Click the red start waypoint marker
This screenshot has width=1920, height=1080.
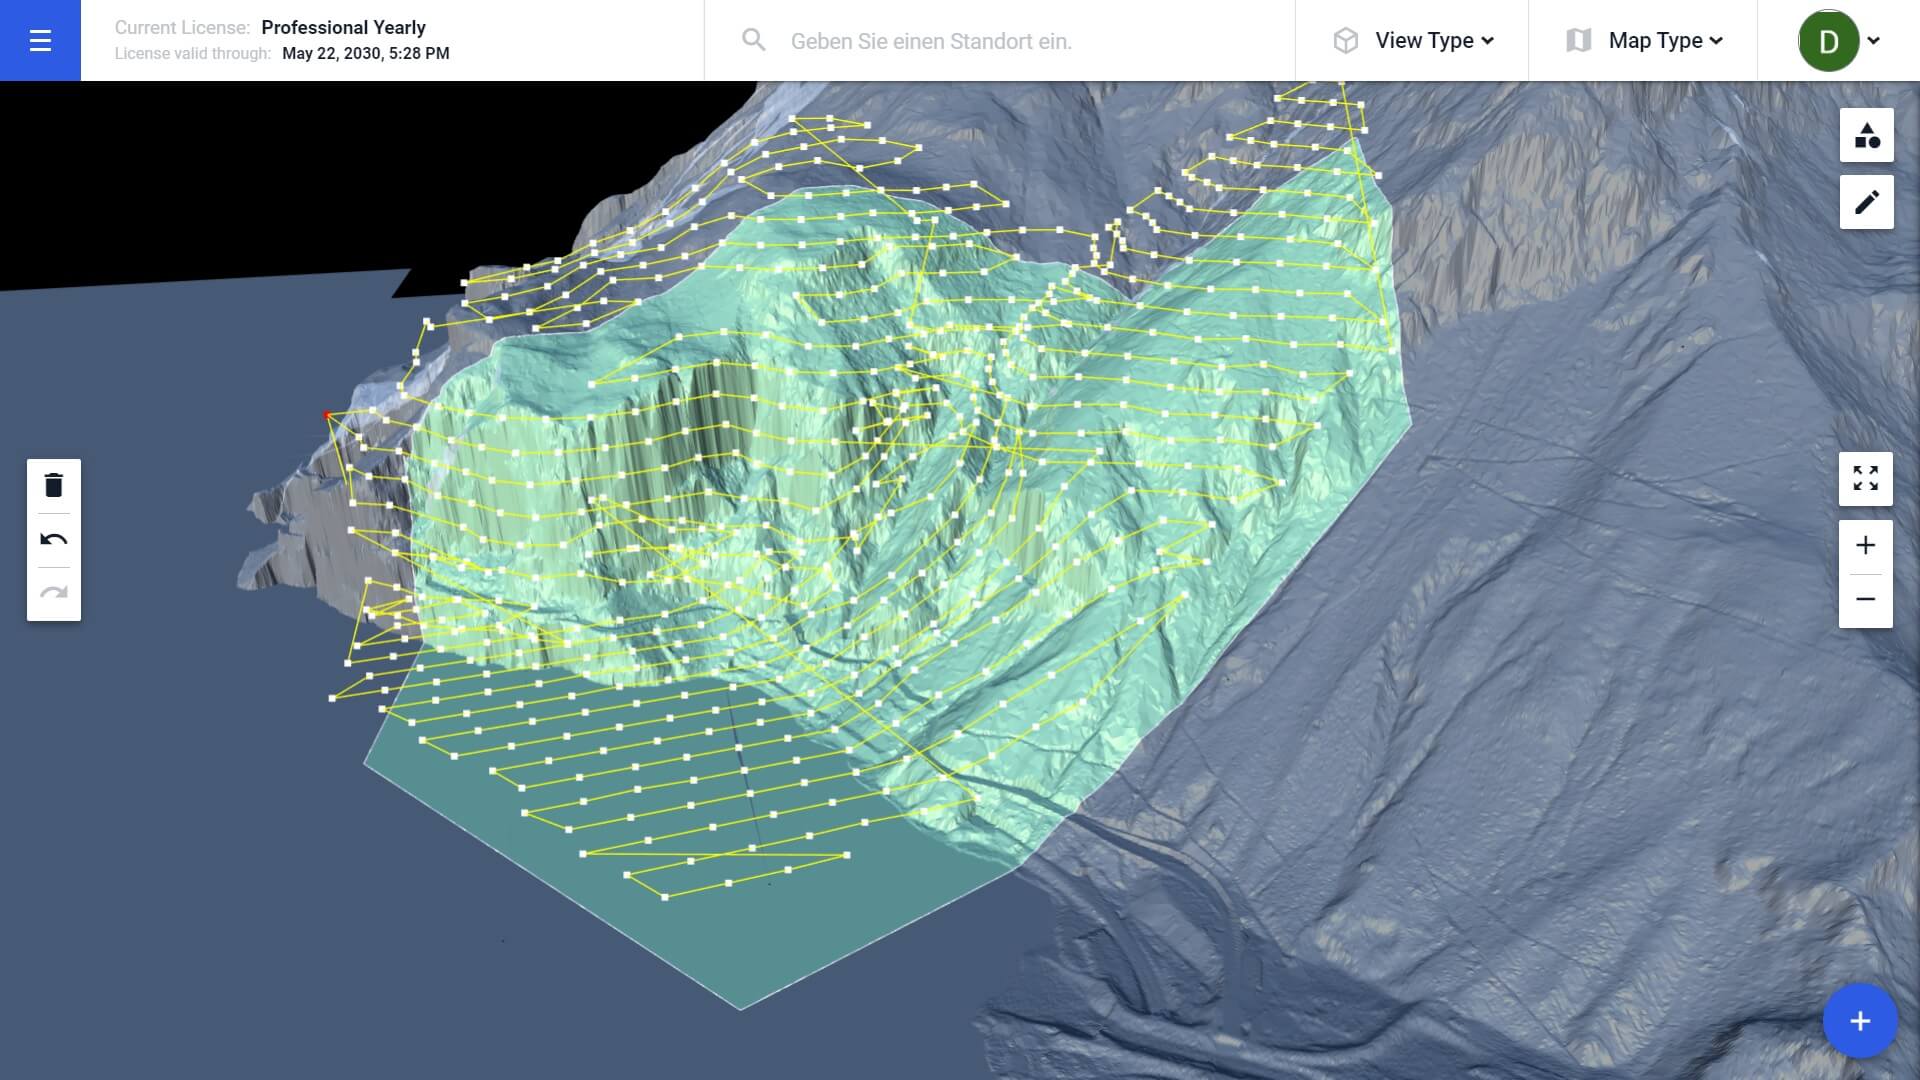point(327,414)
